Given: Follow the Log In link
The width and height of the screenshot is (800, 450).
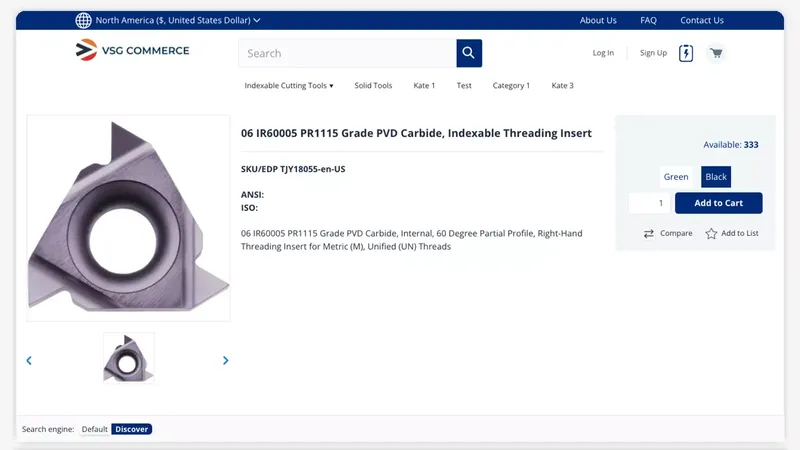Looking at the screenshot, I should [603, 53].
